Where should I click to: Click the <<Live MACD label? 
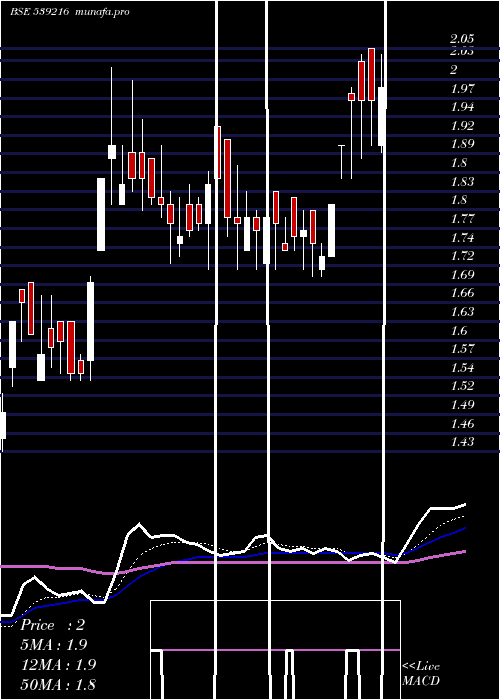click(x=421, y=674)
